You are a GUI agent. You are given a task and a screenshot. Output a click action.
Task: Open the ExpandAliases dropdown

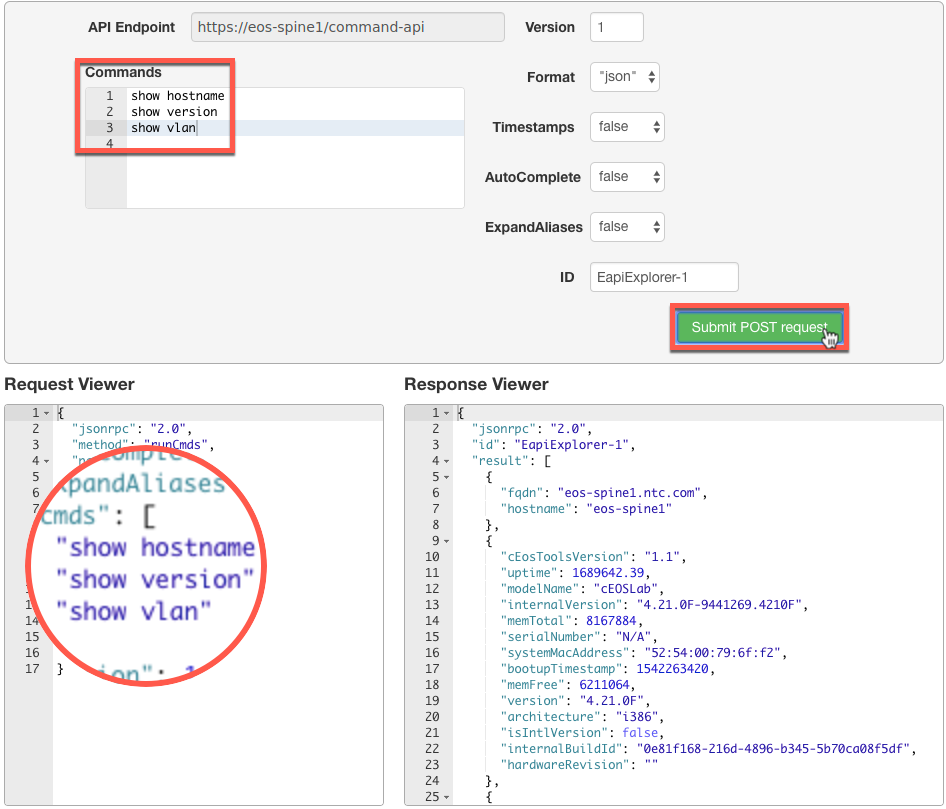[627, 227]
